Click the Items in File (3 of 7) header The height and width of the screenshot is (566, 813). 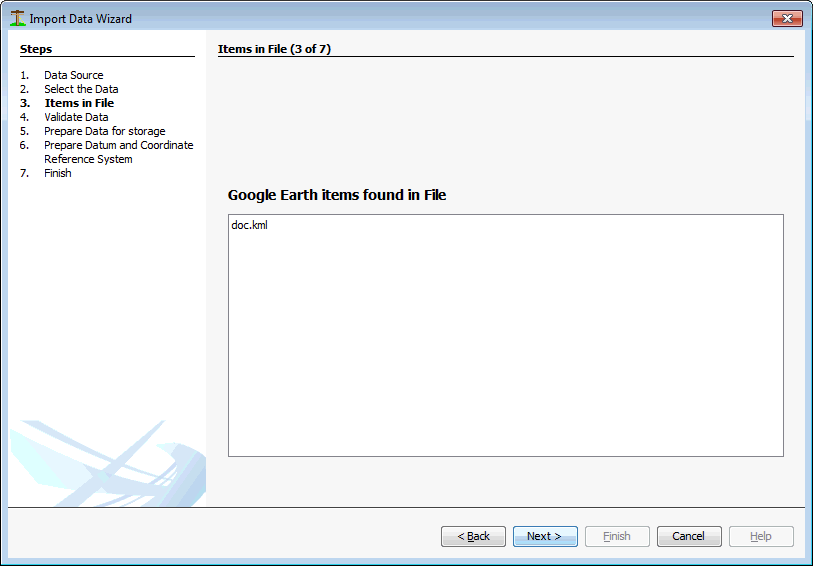coord(274,49)
